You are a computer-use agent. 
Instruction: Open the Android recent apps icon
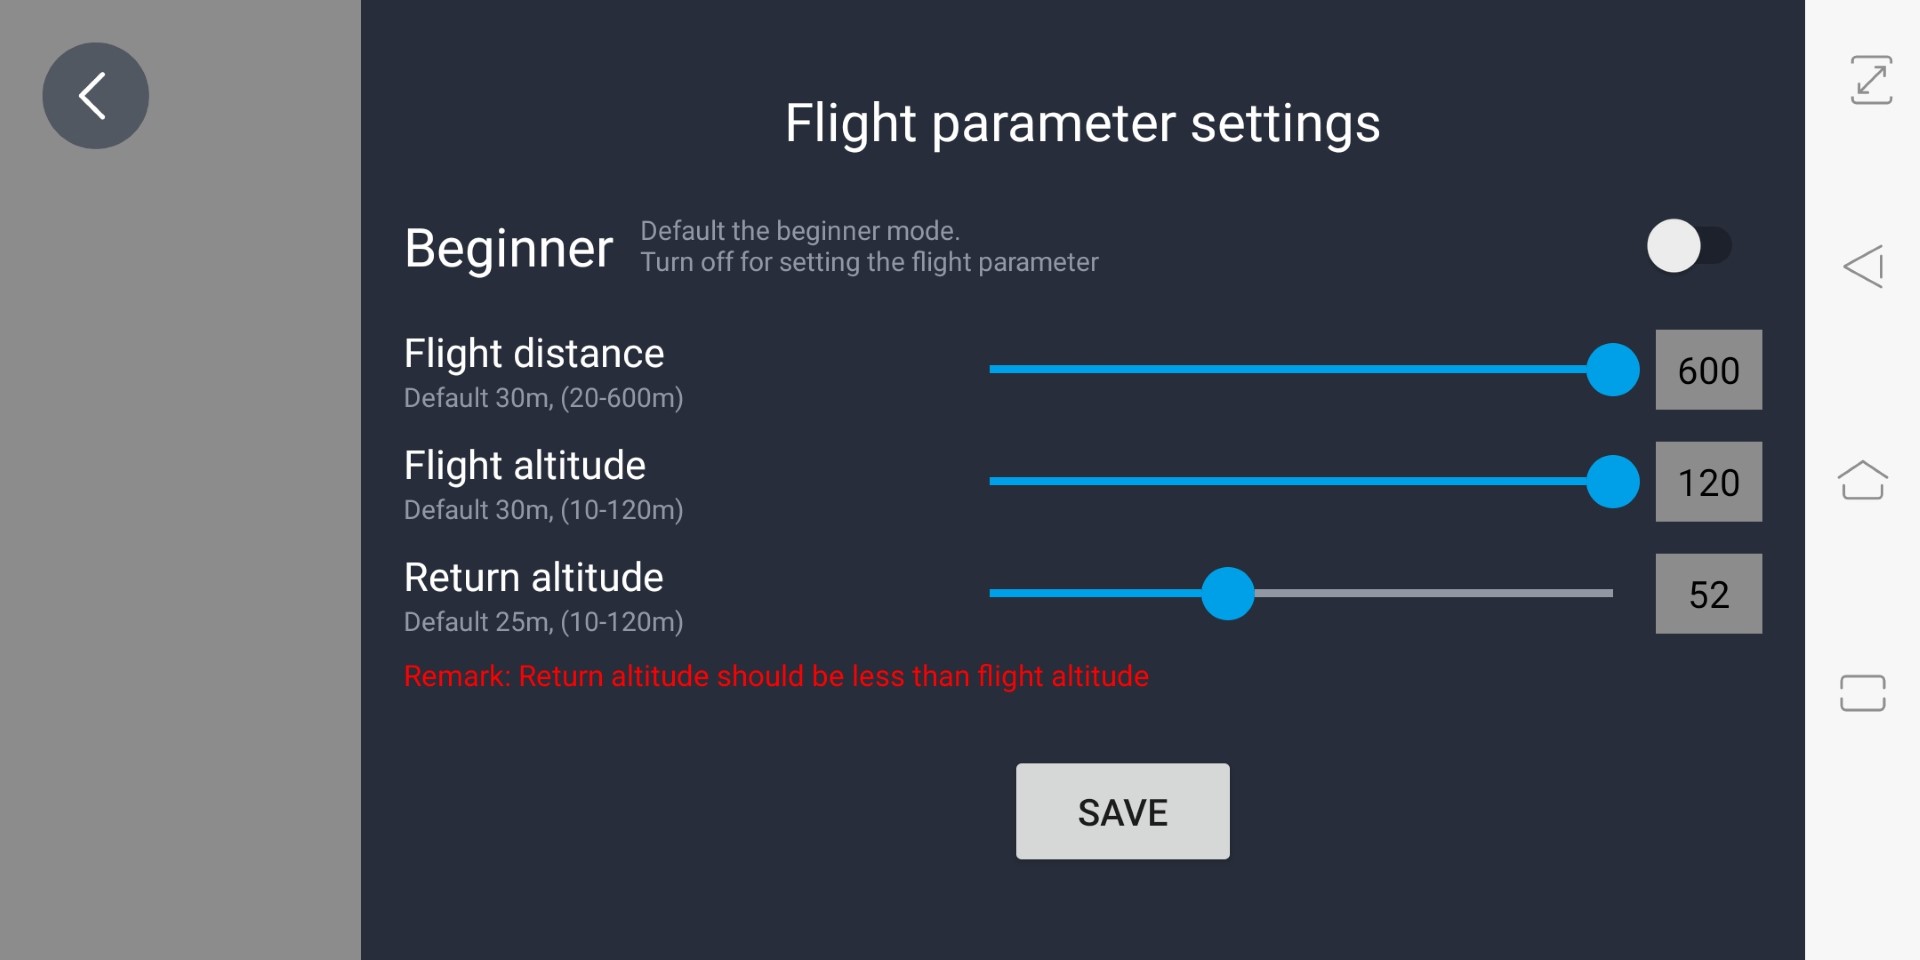pyautogui.click(x=1862, y=693)
